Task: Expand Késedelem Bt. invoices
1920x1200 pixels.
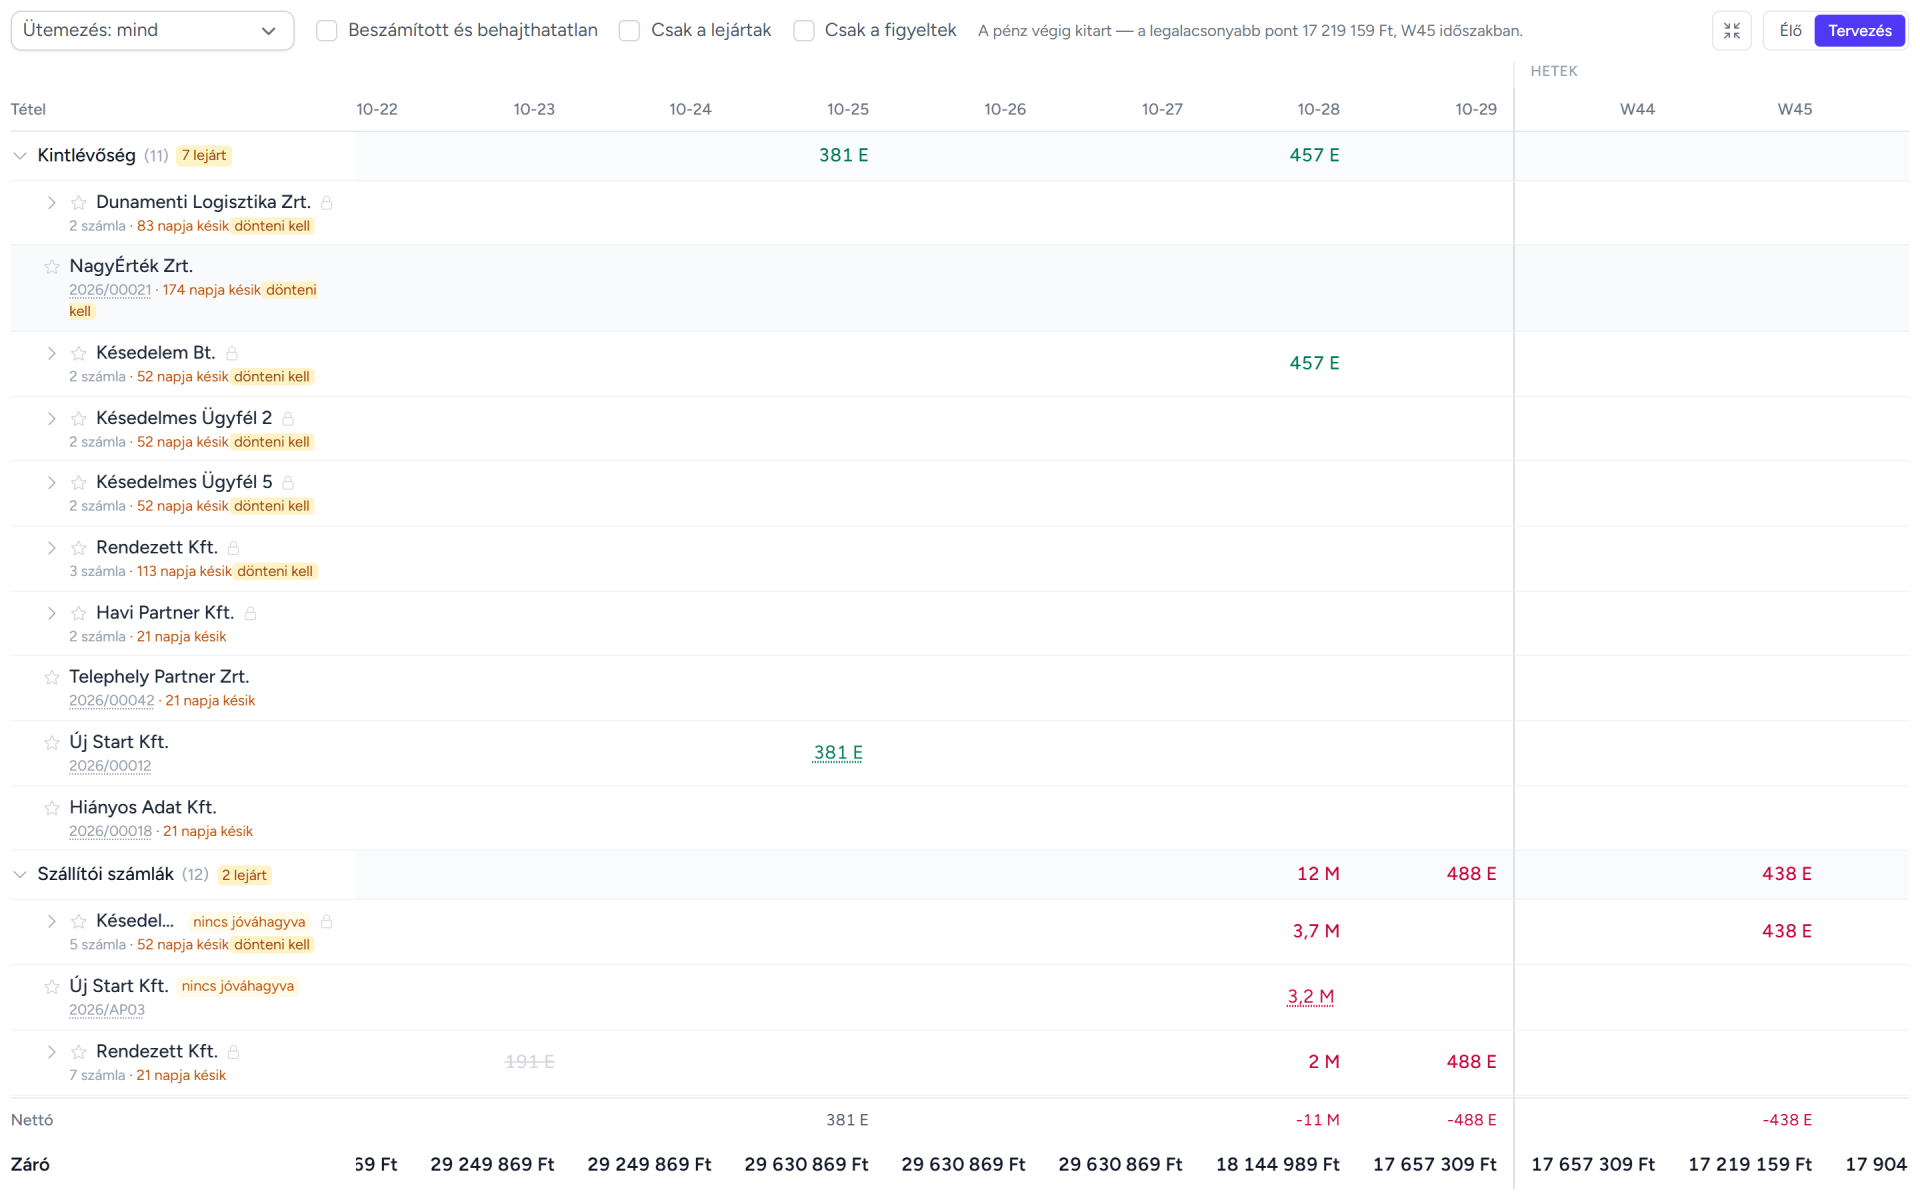Action: click(51, 353)
